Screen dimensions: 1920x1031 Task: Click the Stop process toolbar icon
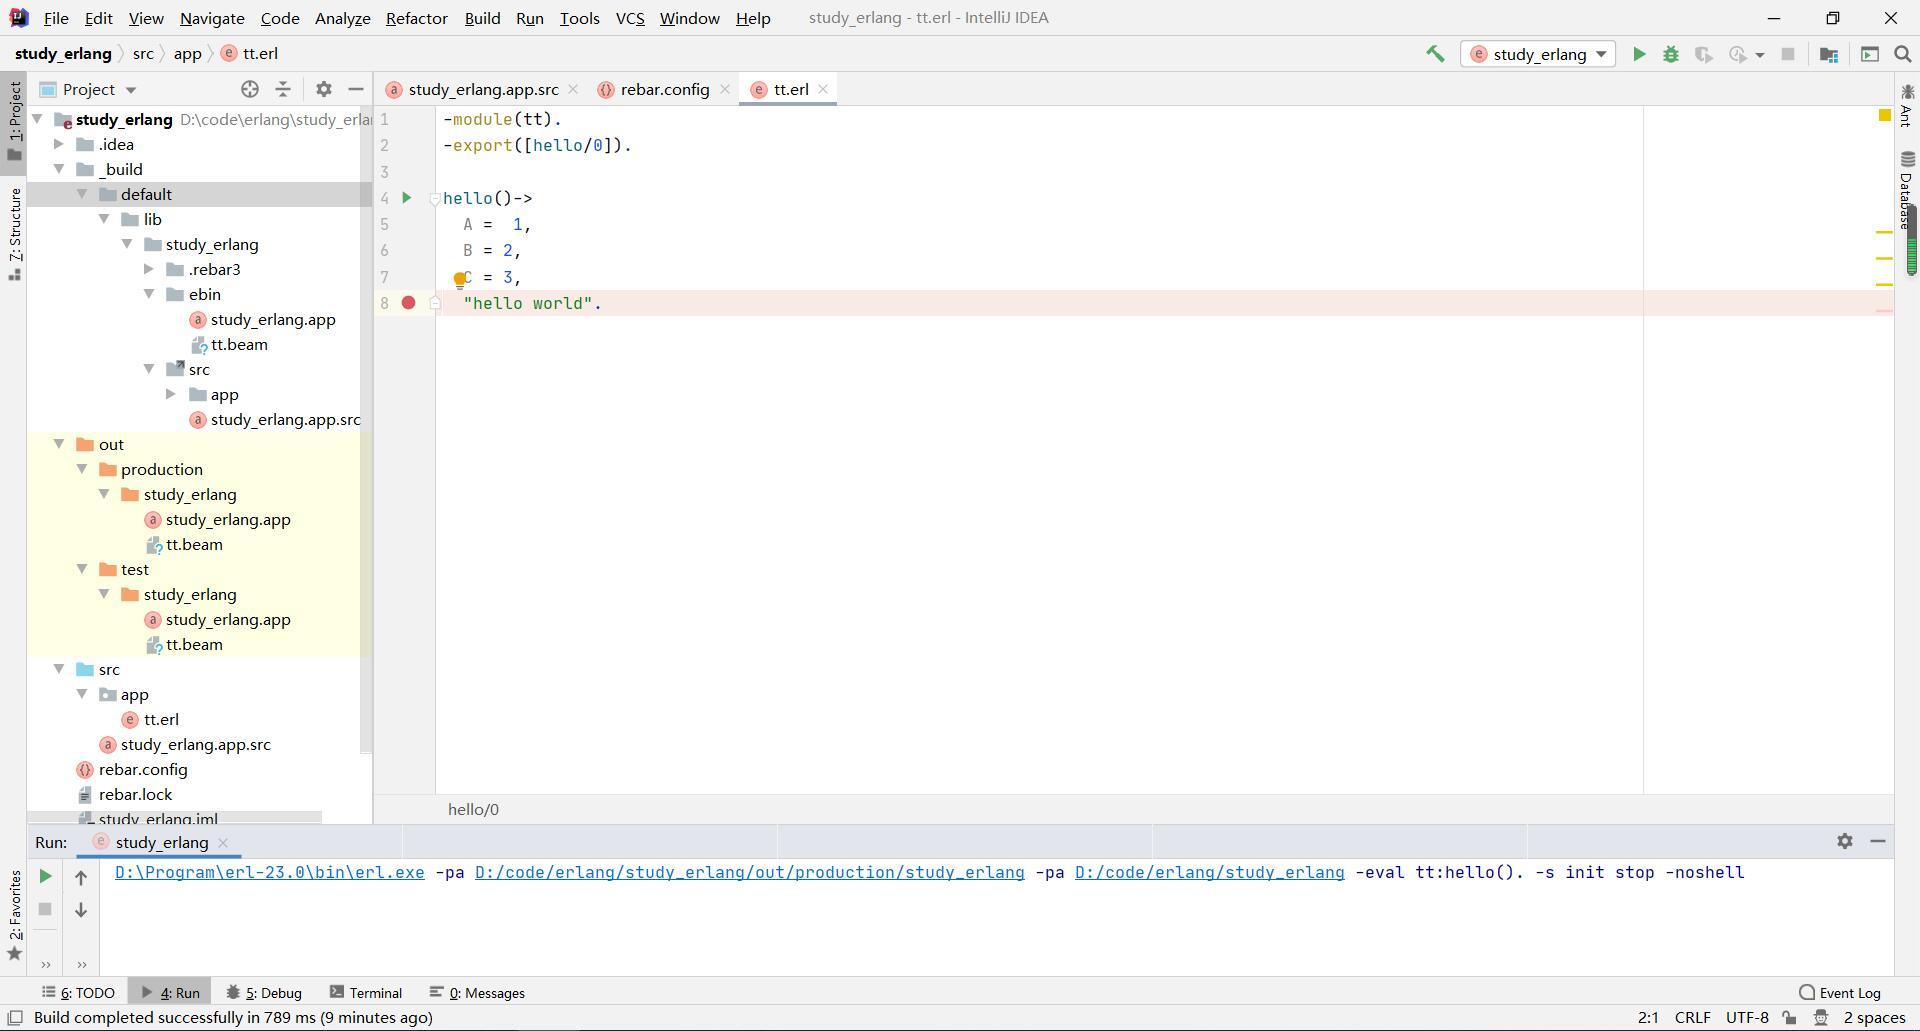pos(1788,54)
